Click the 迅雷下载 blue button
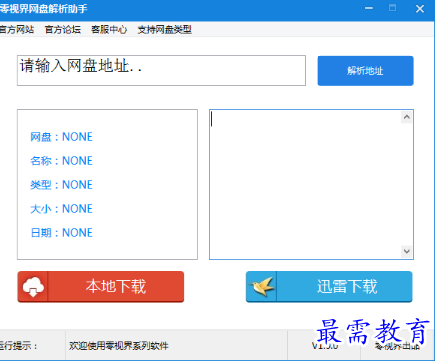The width and height of the screenshot is (438, 363). point(329,287)
